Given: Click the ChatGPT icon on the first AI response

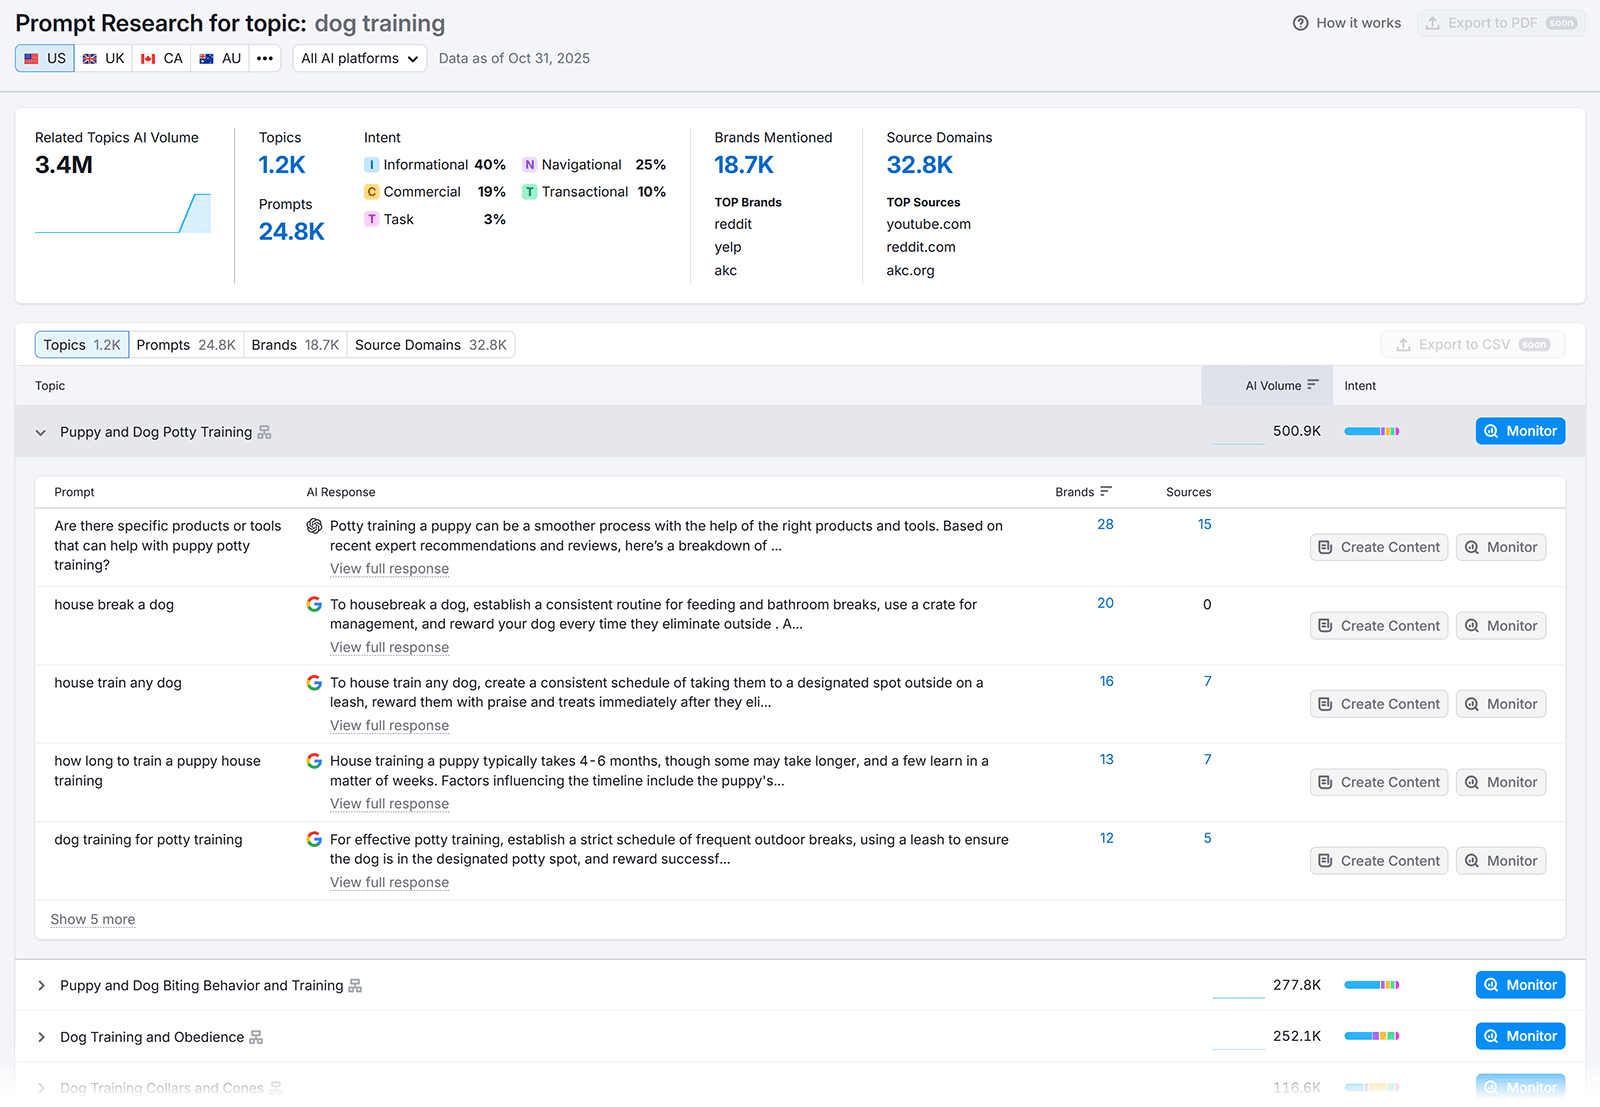Looking at the screenshot, I should click(x=314, y=525).
